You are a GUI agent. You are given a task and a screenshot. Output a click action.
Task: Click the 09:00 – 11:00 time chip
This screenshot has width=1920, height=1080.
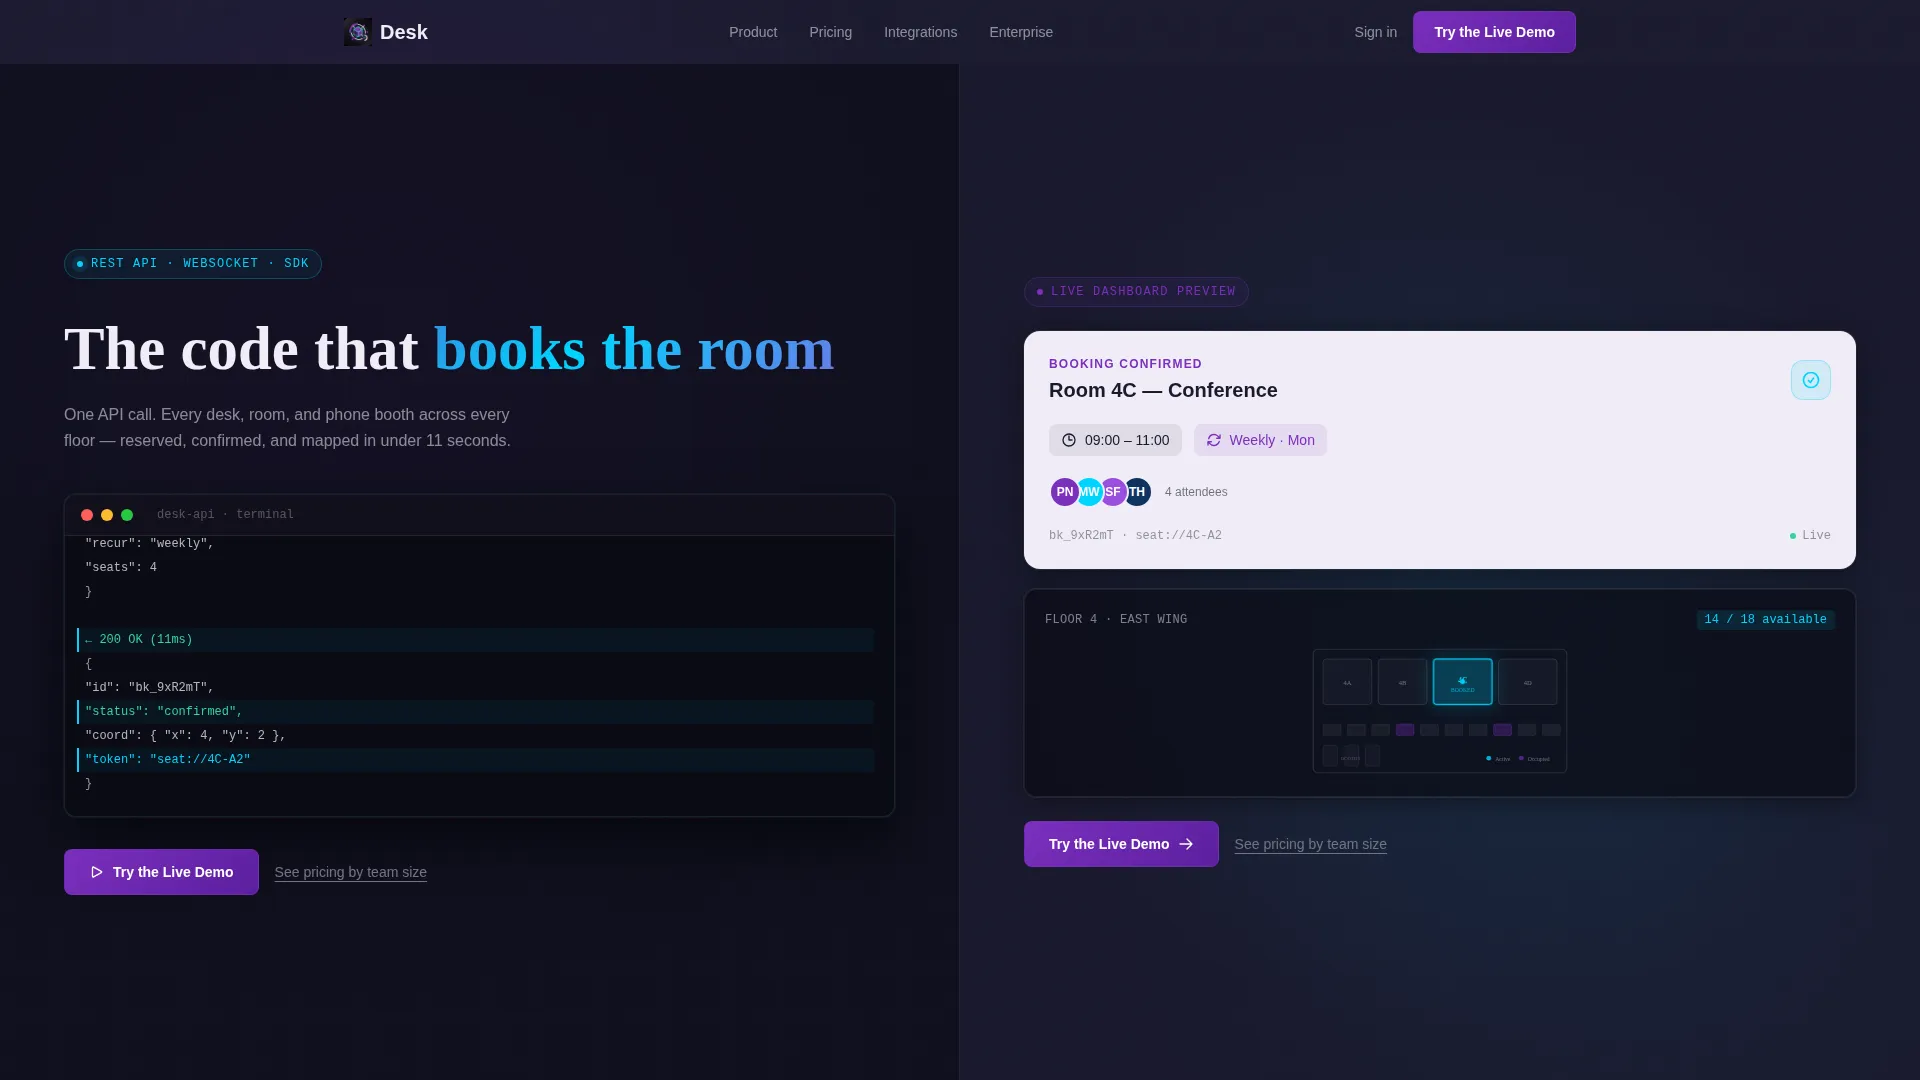(1115, 440)
